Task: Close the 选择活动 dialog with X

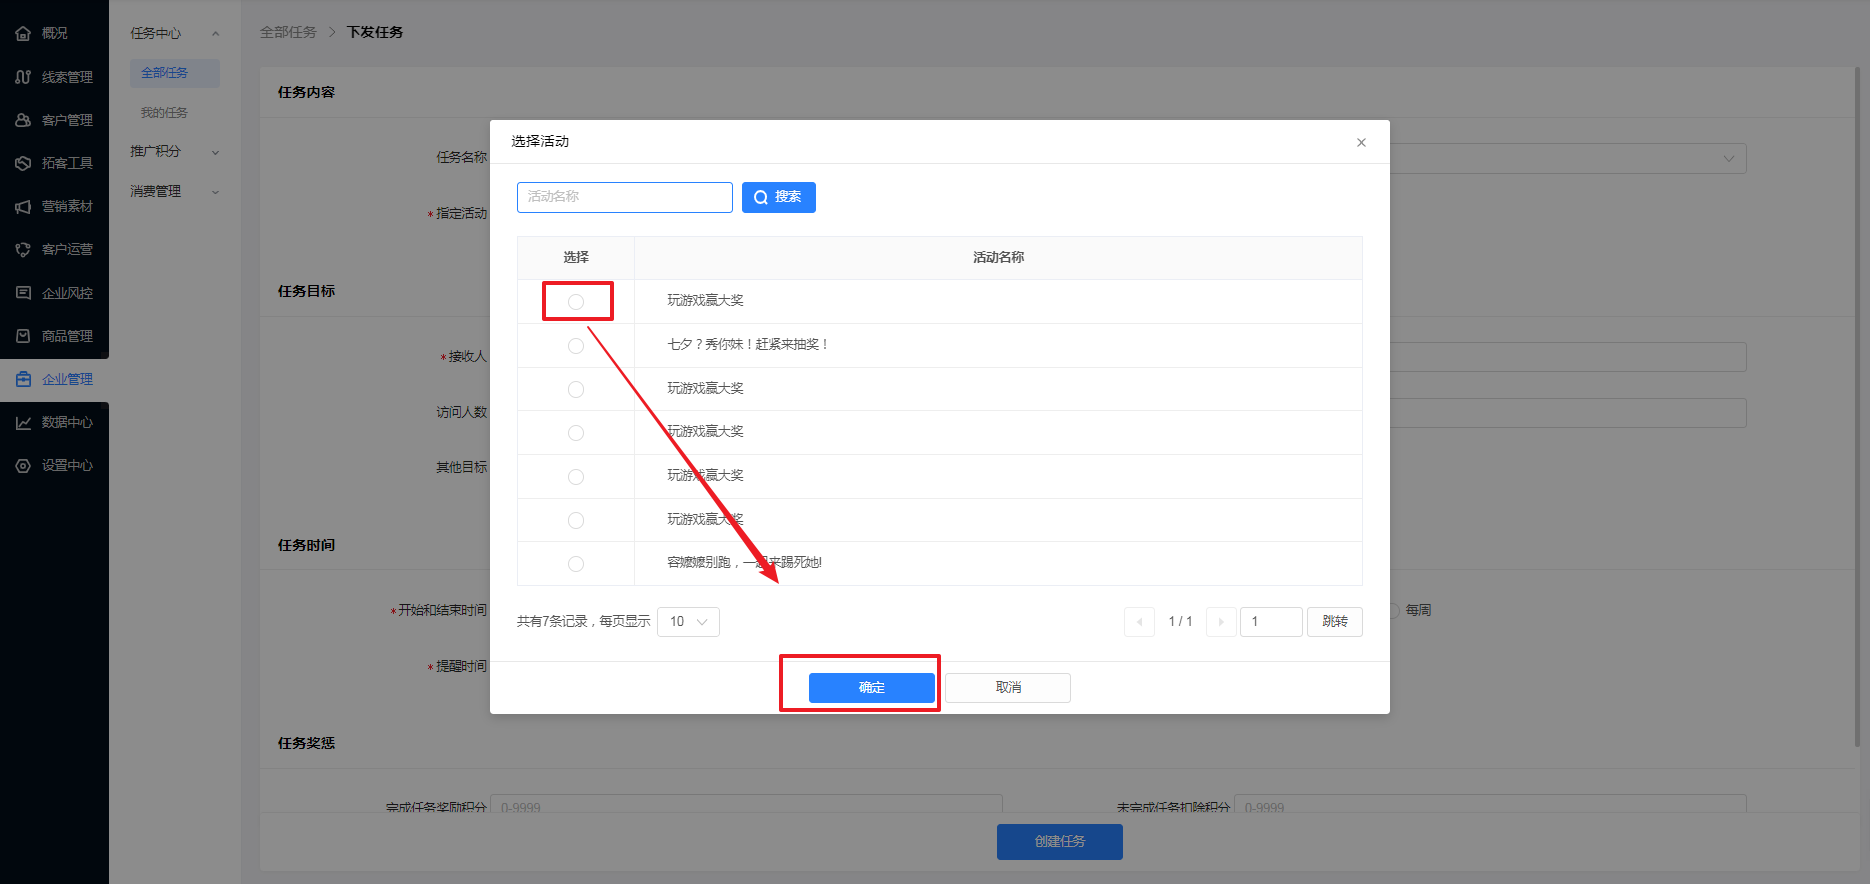Action: (1361, 143)
